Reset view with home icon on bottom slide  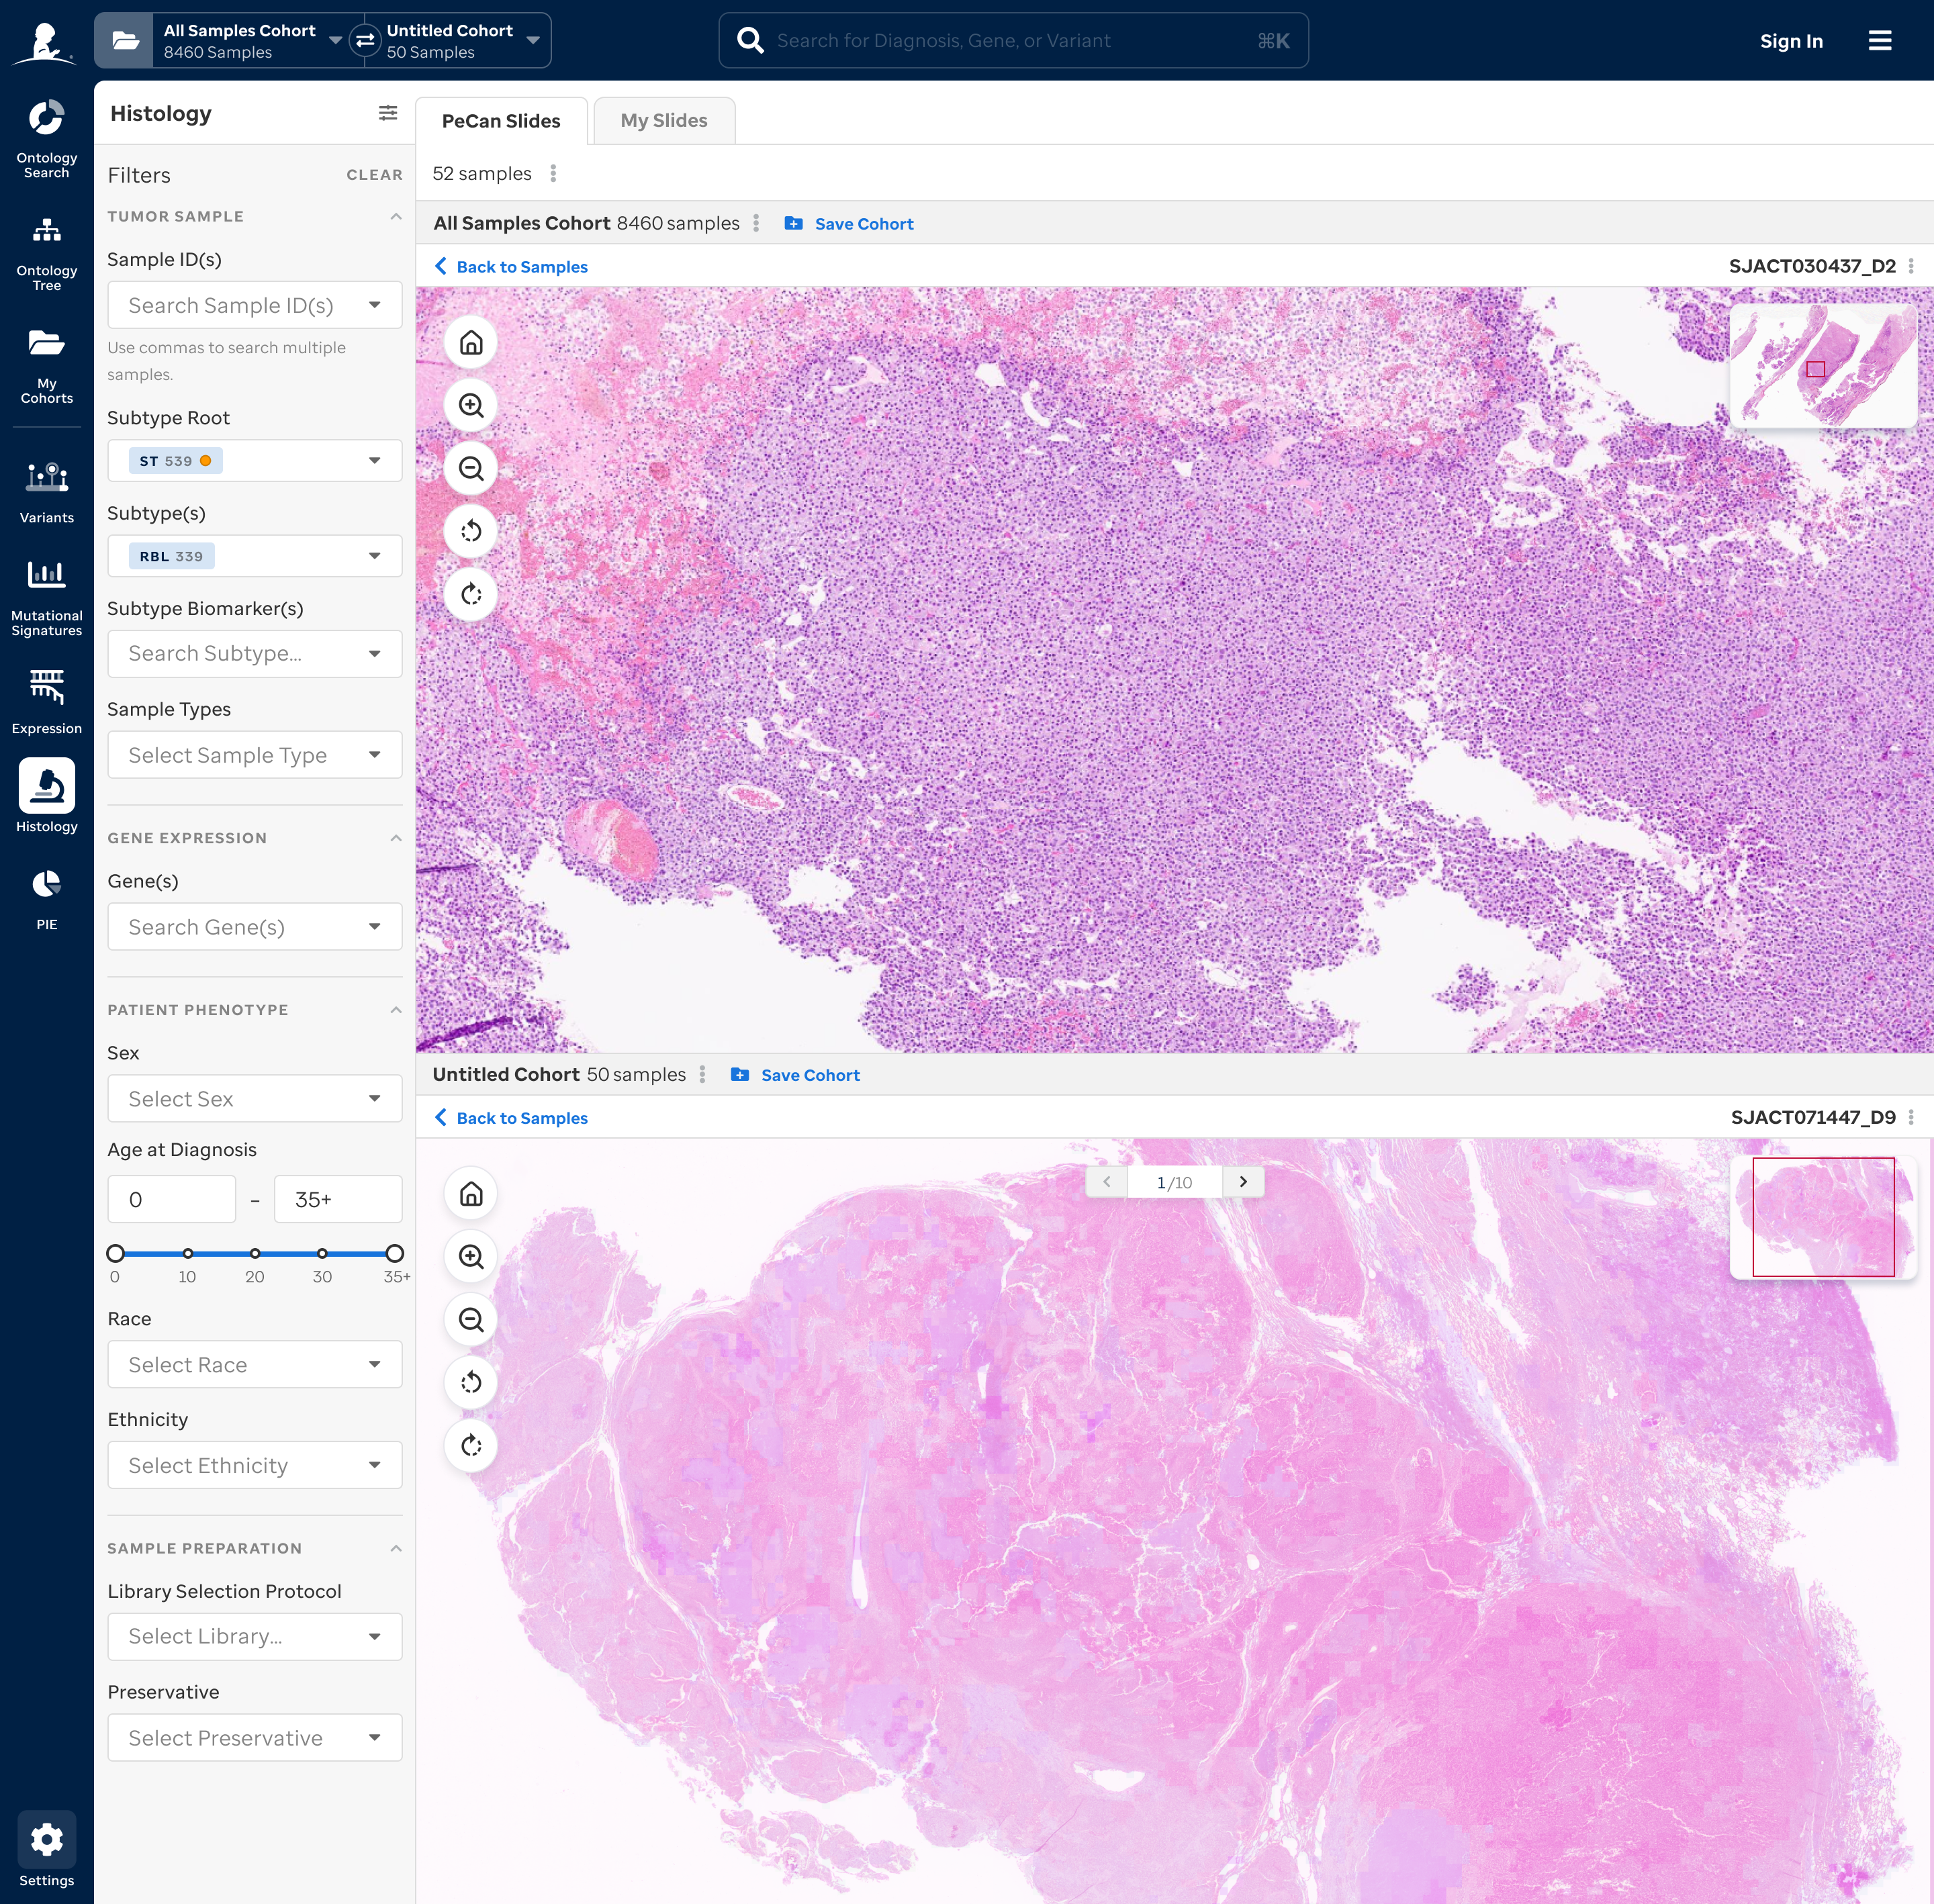point(470,1193)
